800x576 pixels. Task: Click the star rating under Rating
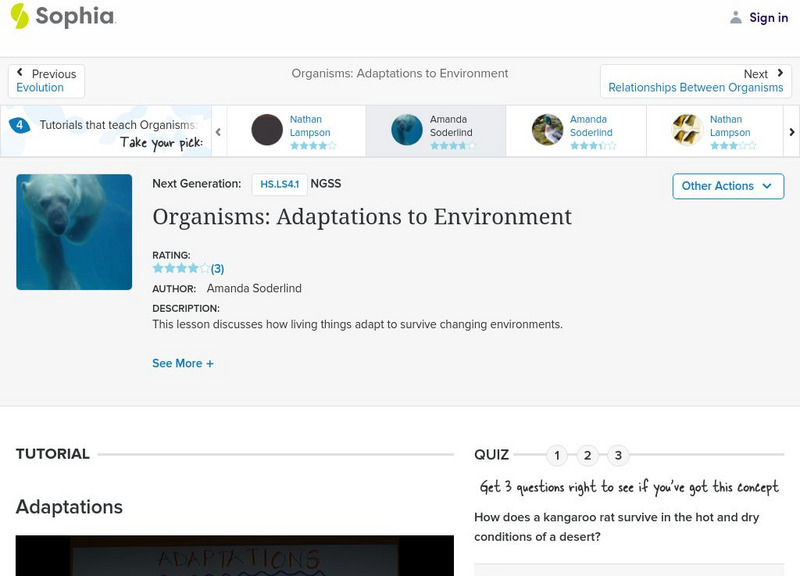pos(180,268)
